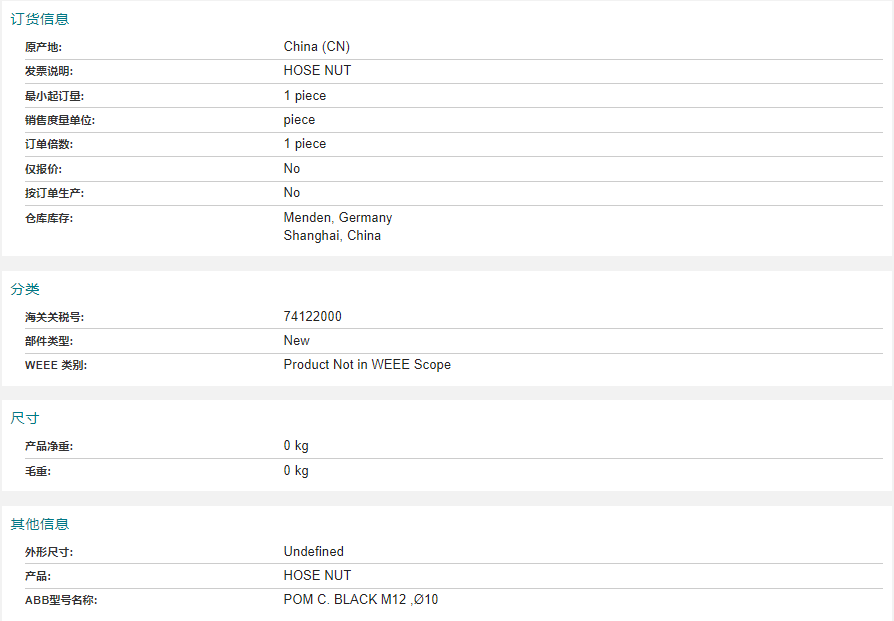Click the 按订单生产 No value
This screenshot has height=621, width=894.
(291, 193)
